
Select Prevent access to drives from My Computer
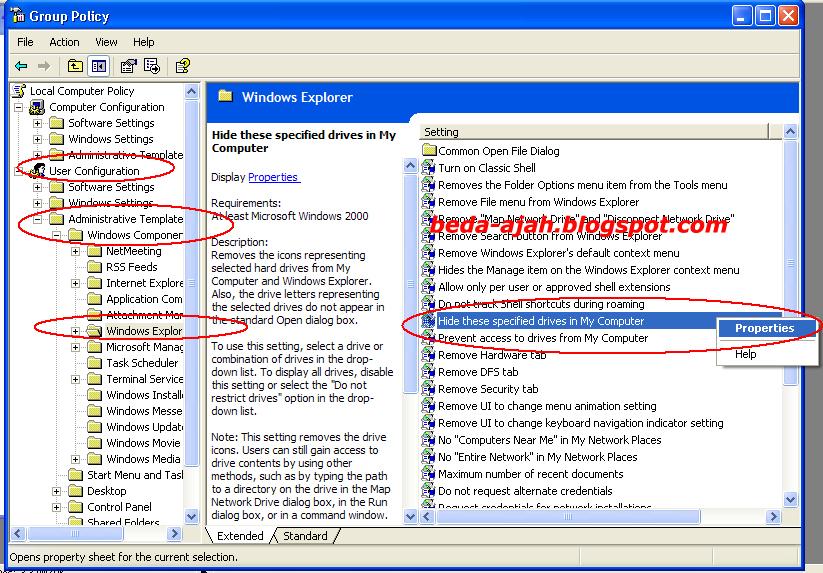(x=543, y=338)
